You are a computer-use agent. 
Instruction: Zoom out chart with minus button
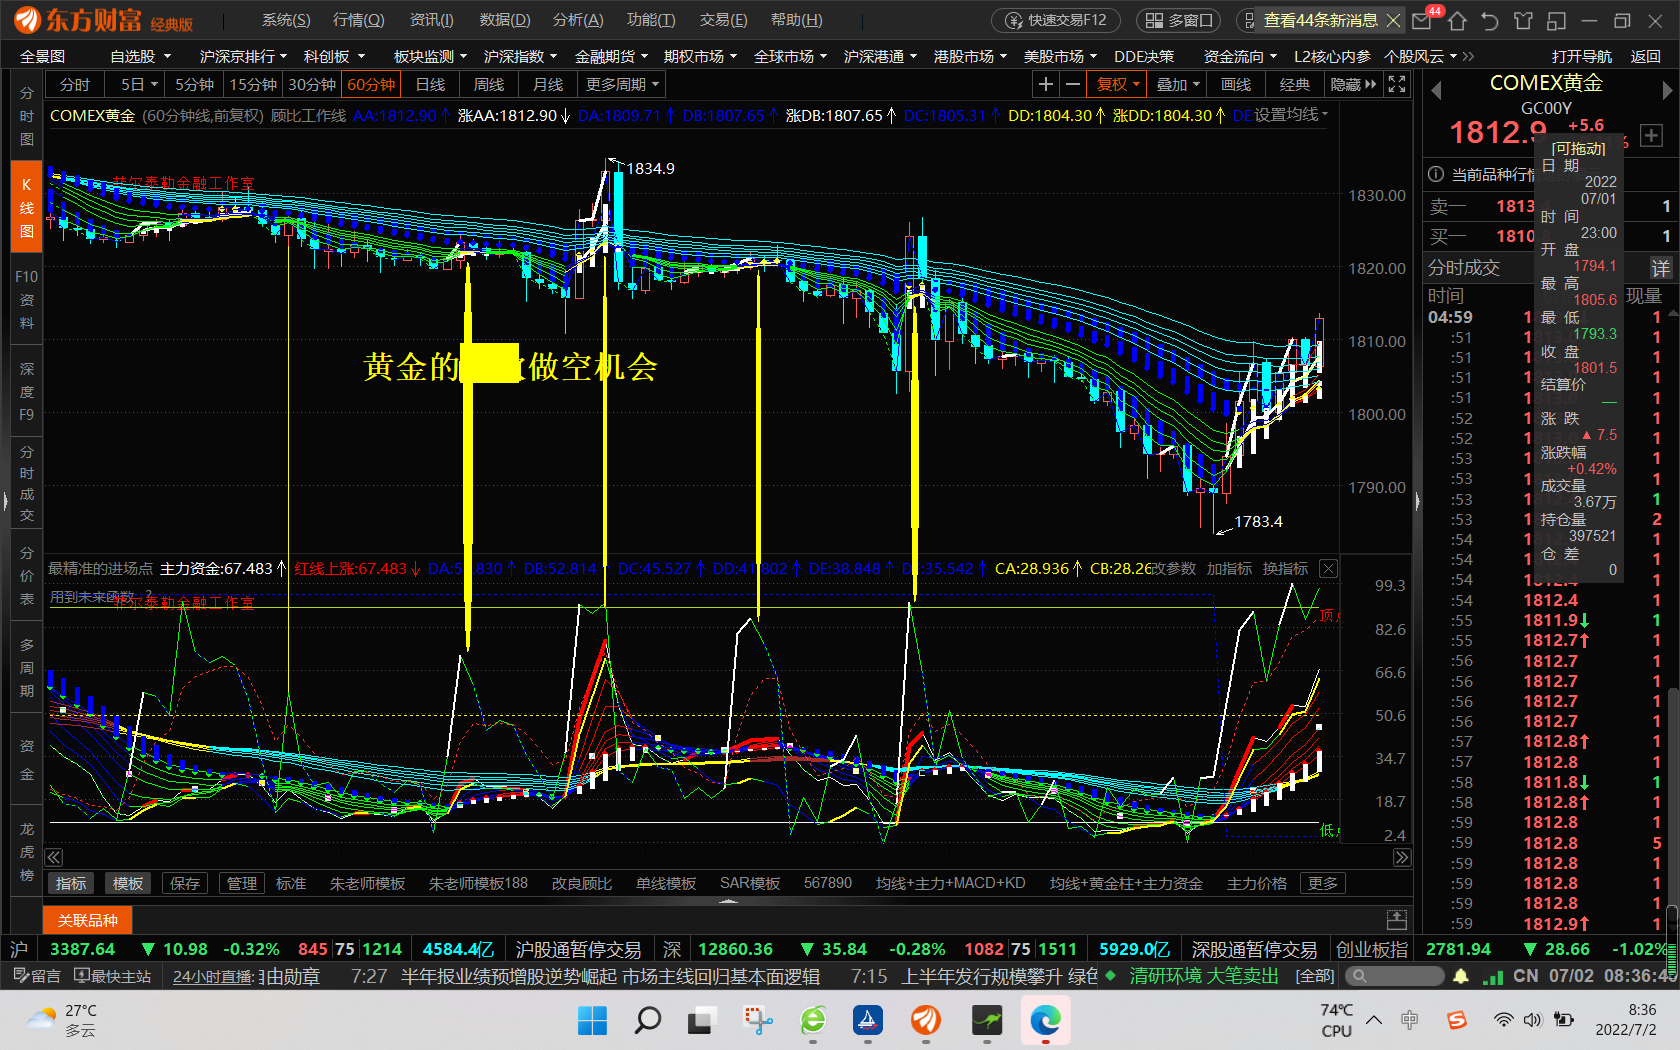click(x=1073, y=85)
